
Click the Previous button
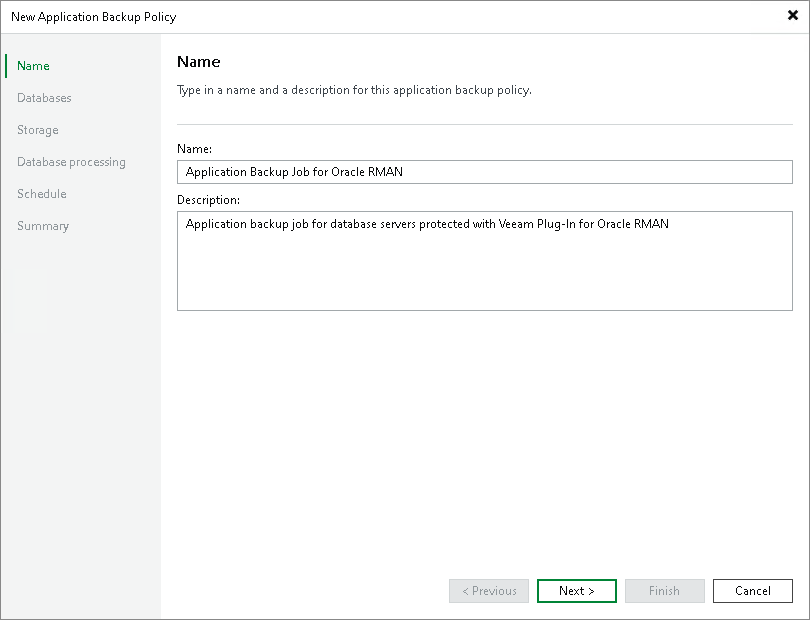488,590
